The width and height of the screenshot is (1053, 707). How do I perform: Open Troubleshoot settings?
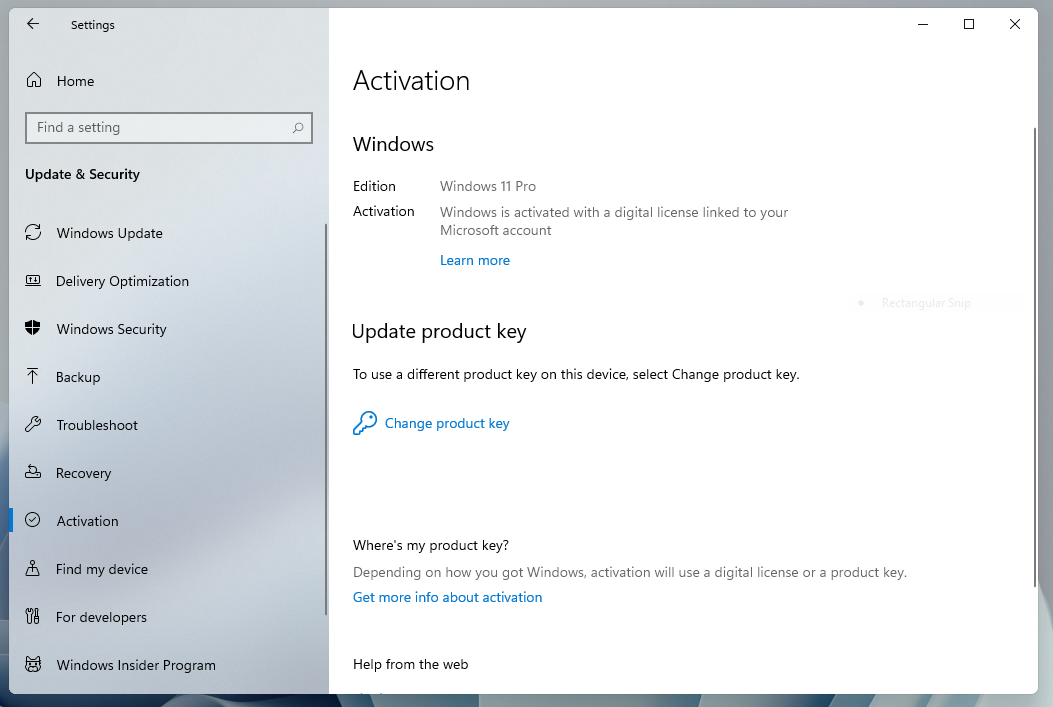pos(168,425)
